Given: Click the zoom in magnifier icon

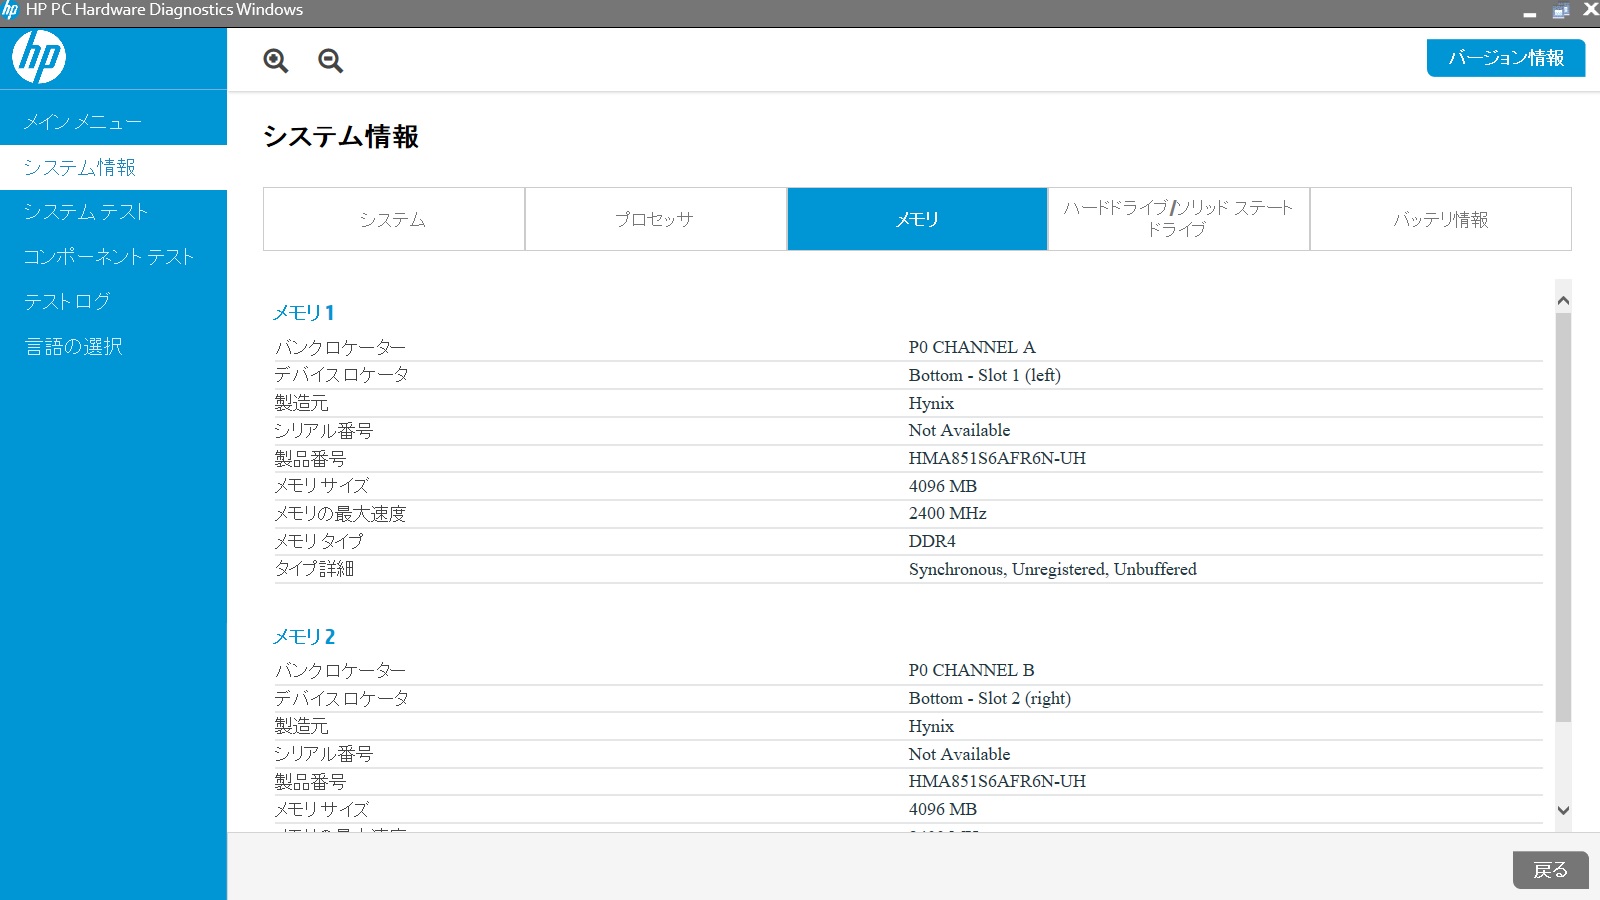Looking at the screenshot, I should tap(275, 61).
